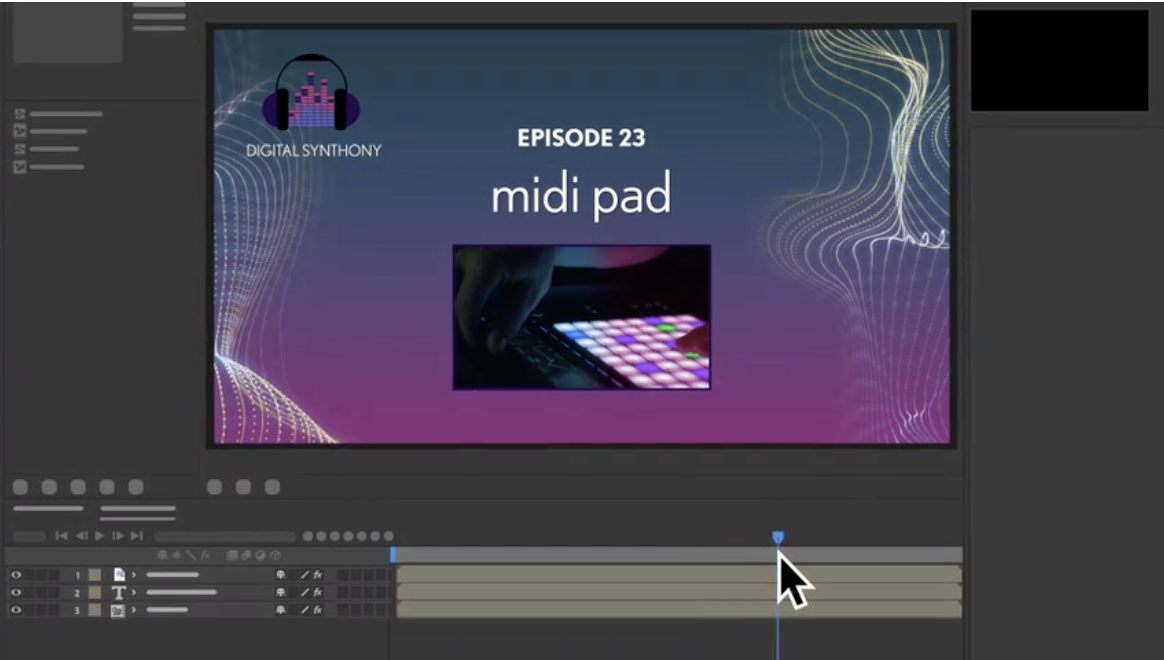This screenshot has height=660, width=1164.
Task: Click the Shy icon in the timeline column header
Action: [163, 555]
